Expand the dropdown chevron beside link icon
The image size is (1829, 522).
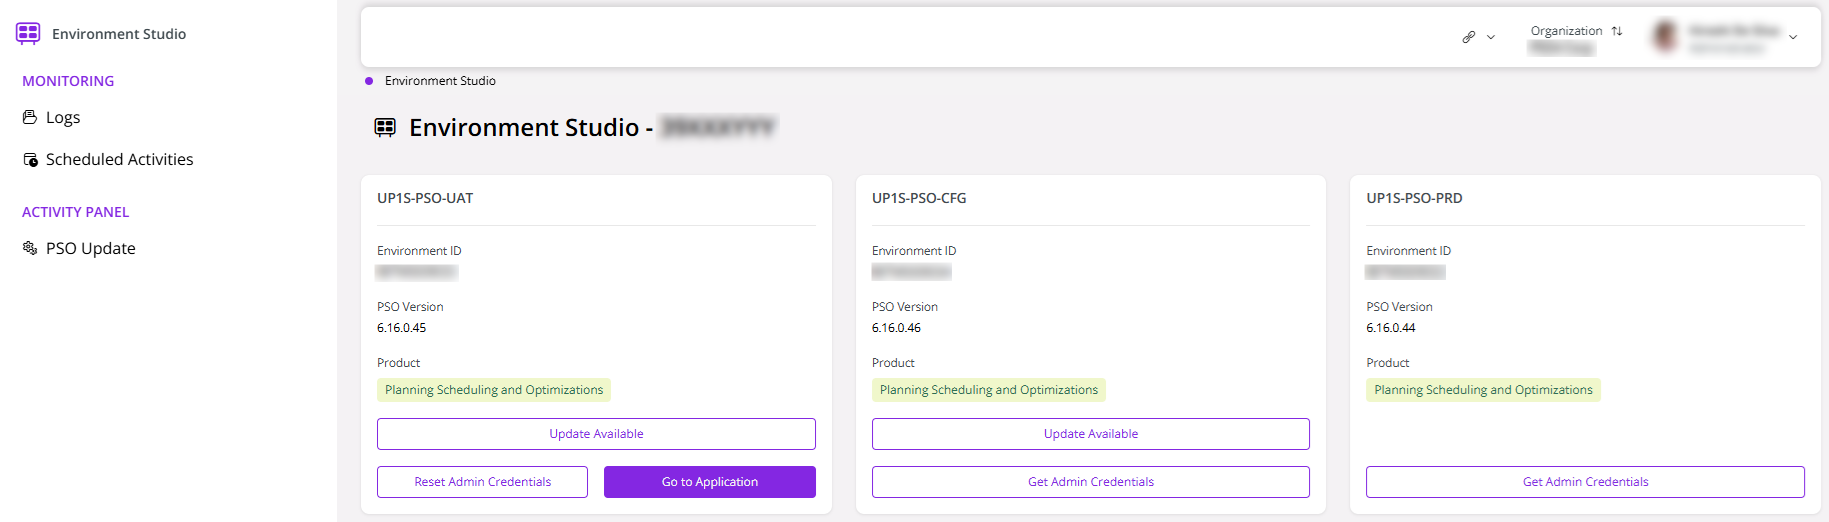point(1491,37)
